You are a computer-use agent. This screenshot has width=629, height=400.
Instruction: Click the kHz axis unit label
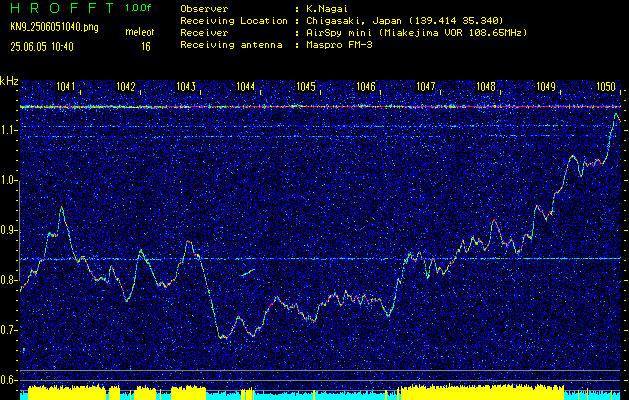click(x=9, y=81)
